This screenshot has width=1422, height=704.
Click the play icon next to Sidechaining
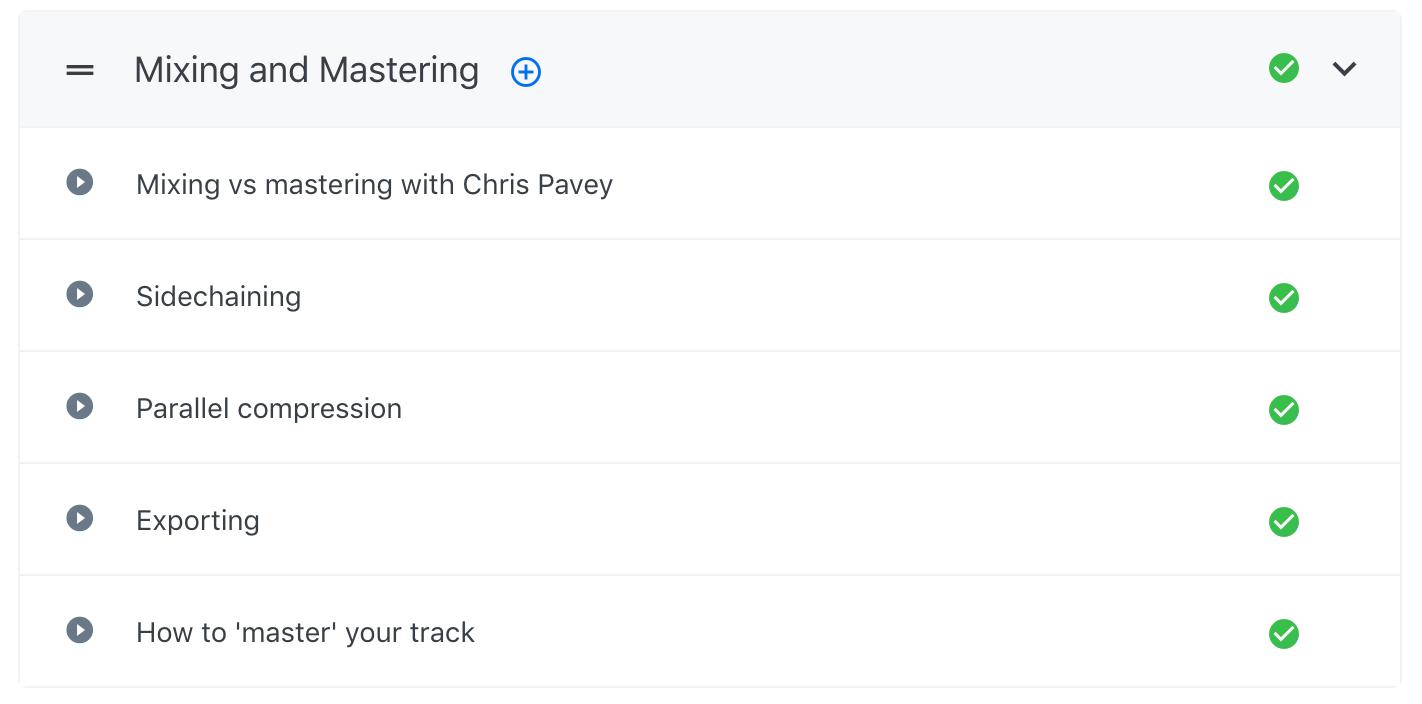80,294
